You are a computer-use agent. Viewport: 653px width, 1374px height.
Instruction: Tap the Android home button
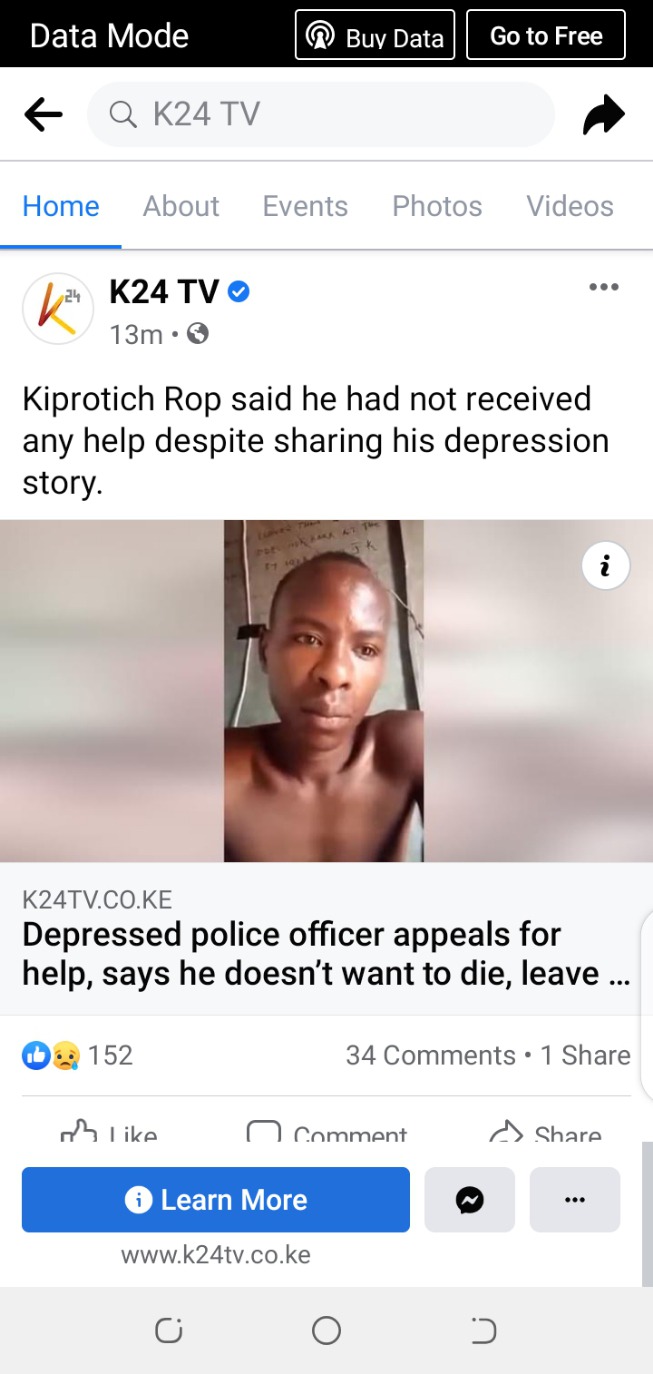coord(326,1330)
